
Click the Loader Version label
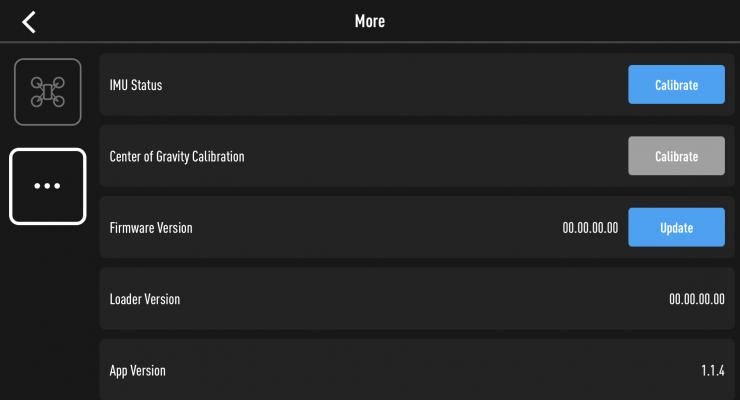coord(145,299)
